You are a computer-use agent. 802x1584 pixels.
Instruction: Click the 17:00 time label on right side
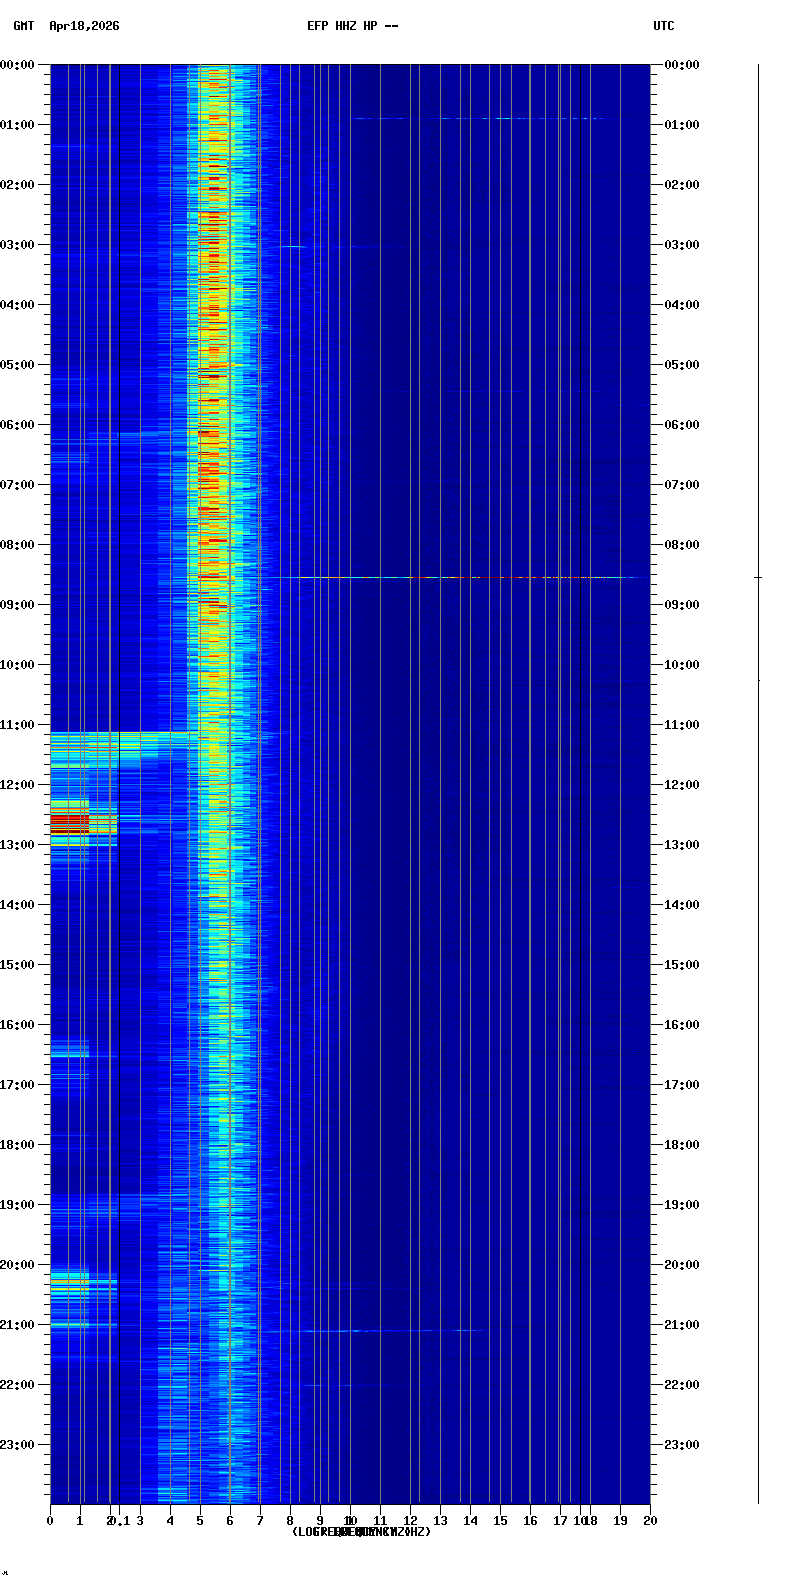(681, 1085)
